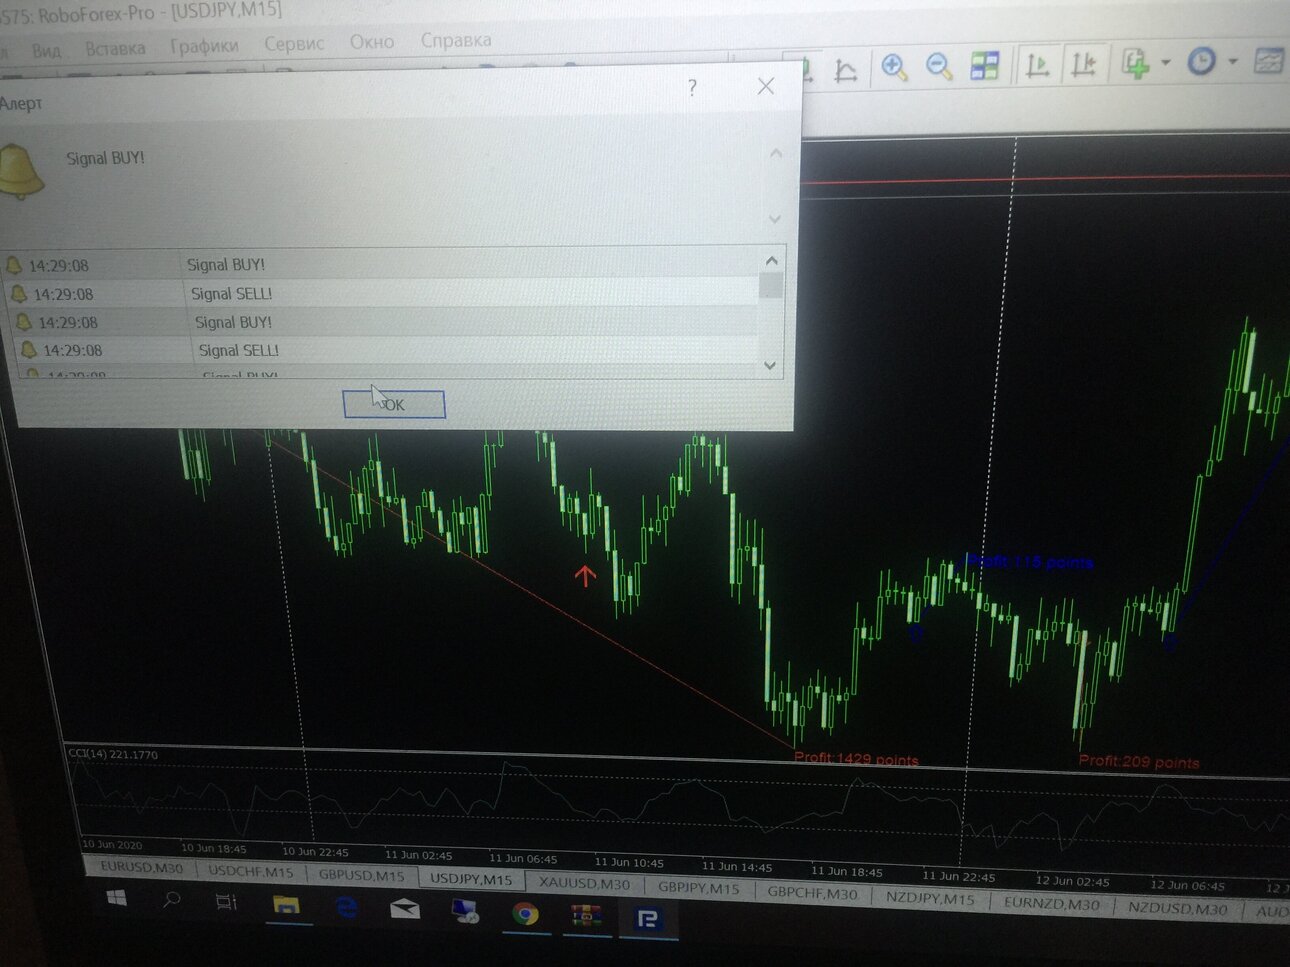Click alert history list scroll-down arrow
Image resolution: width=1290 pixels, height=967 pixels.
(770, 365)
